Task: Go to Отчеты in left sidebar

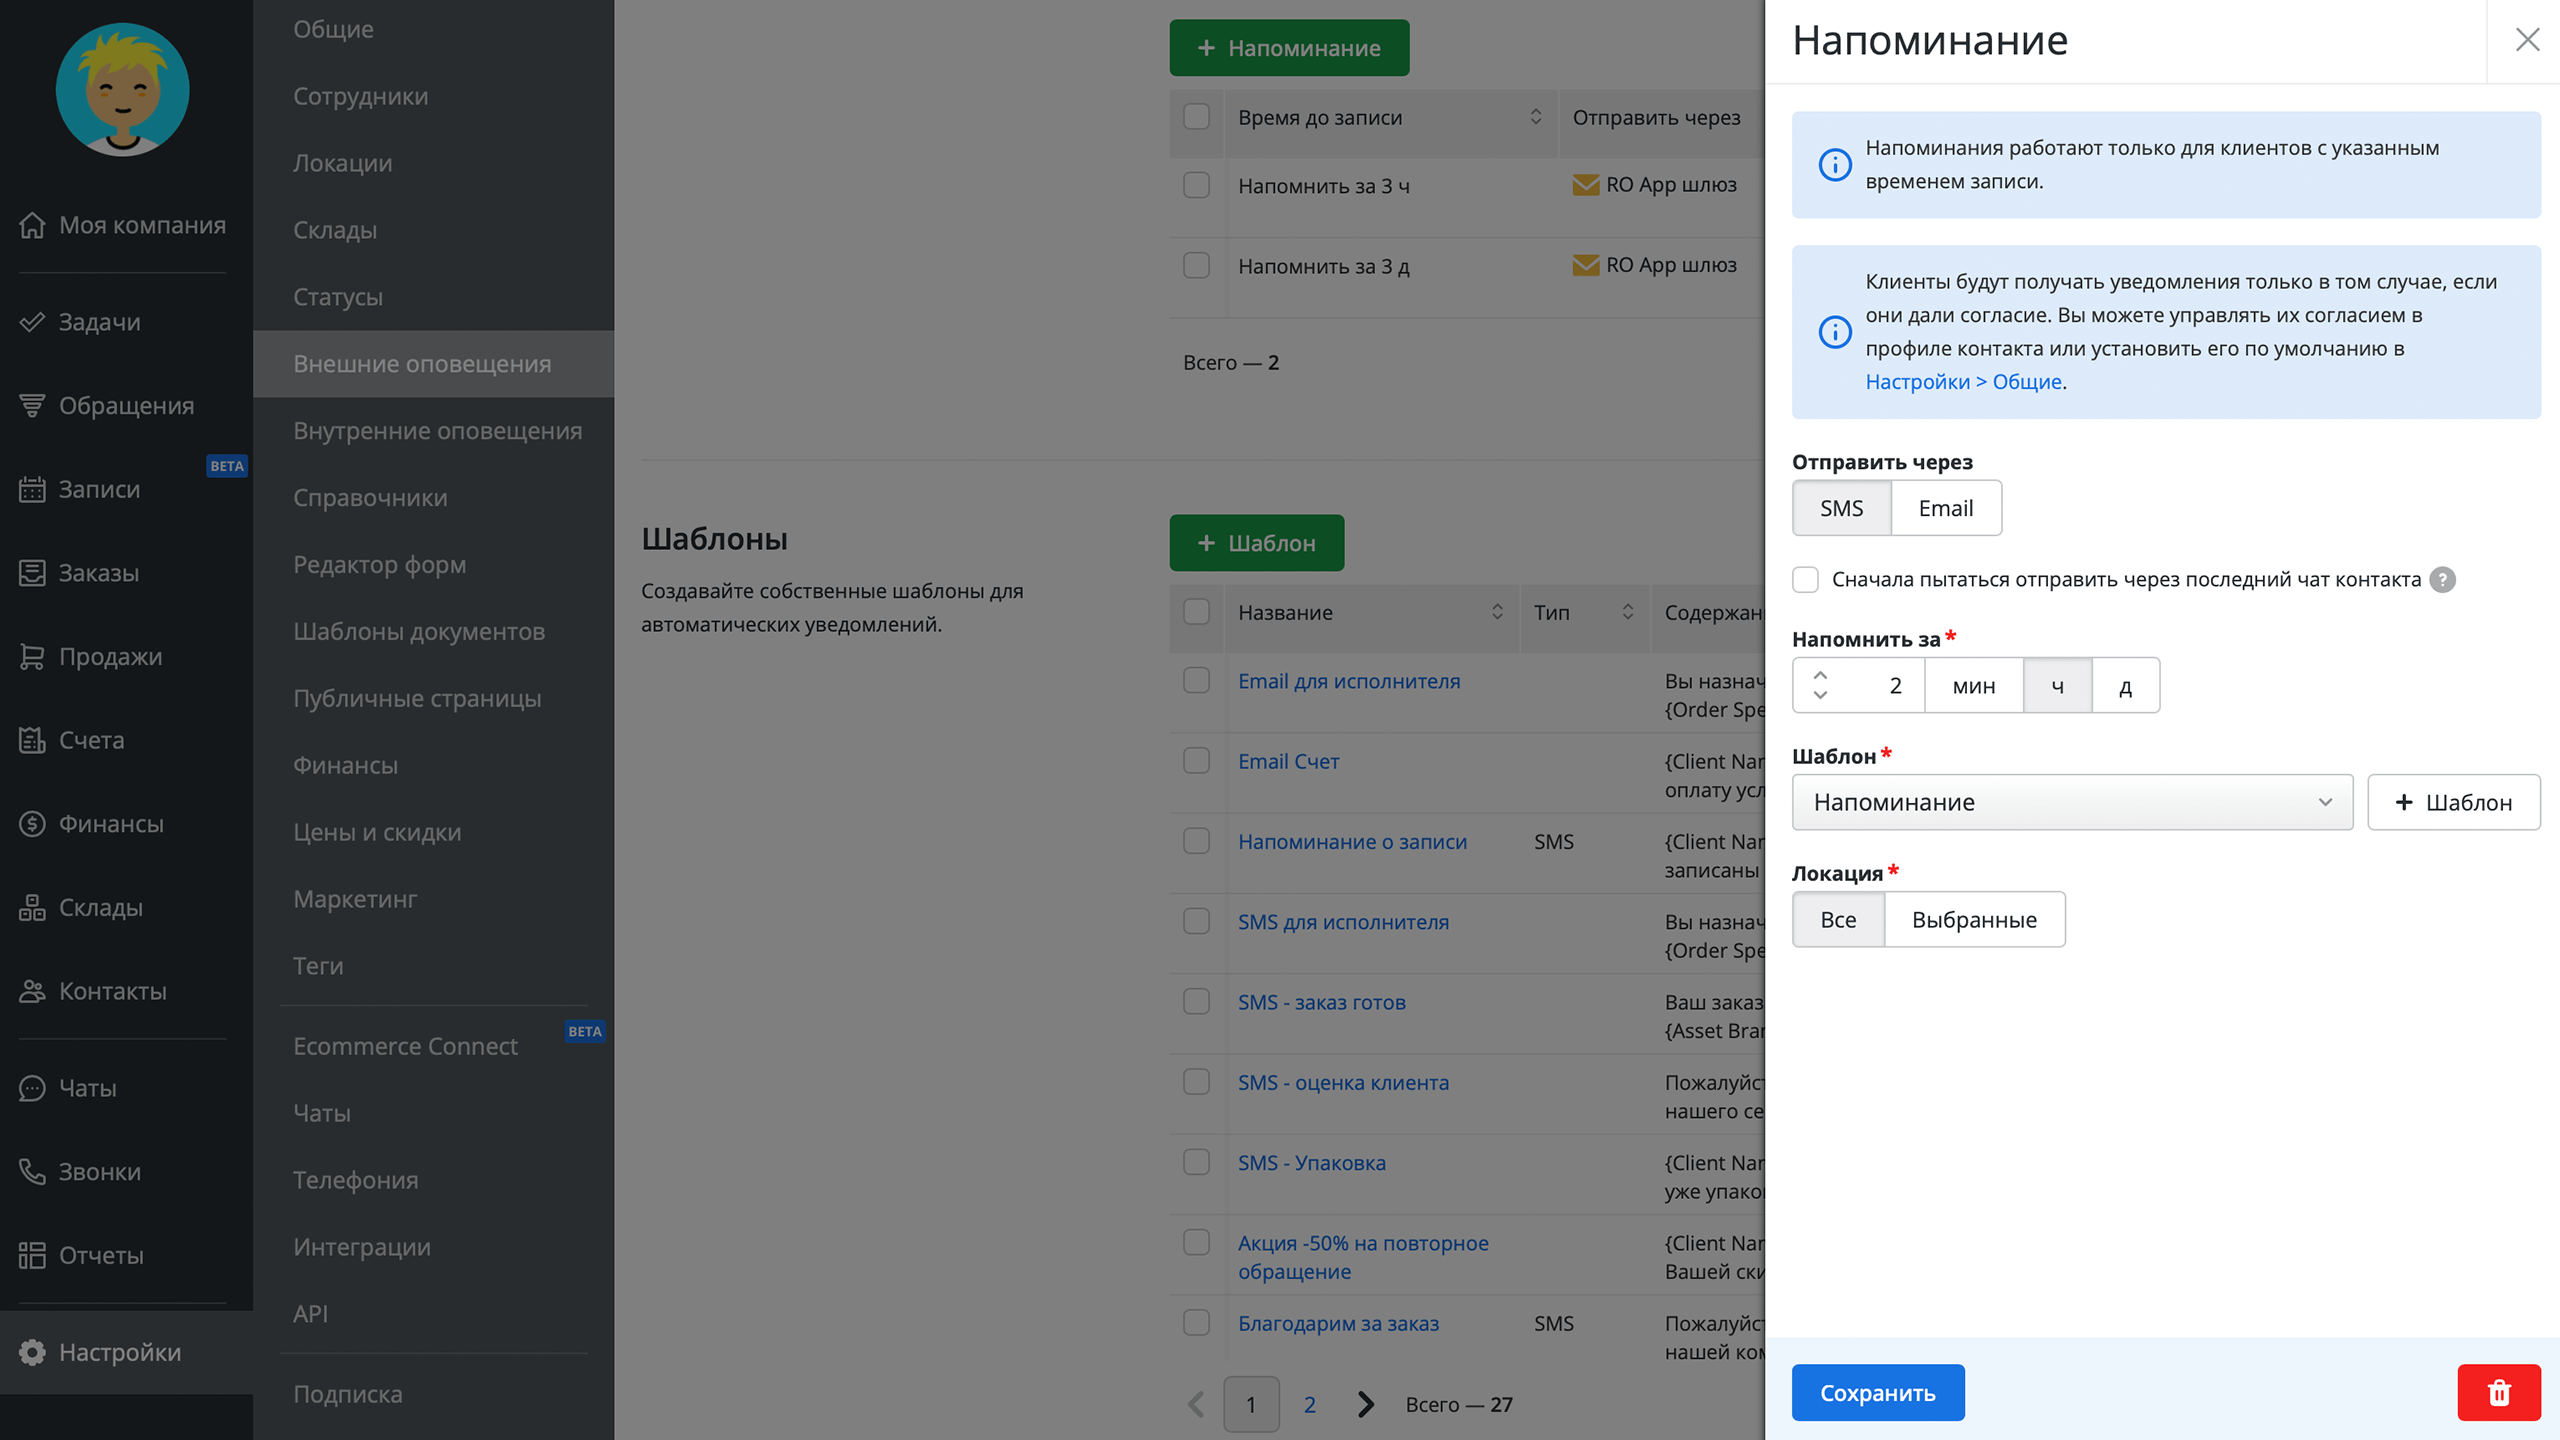Action: click(x=100, y=1255)
